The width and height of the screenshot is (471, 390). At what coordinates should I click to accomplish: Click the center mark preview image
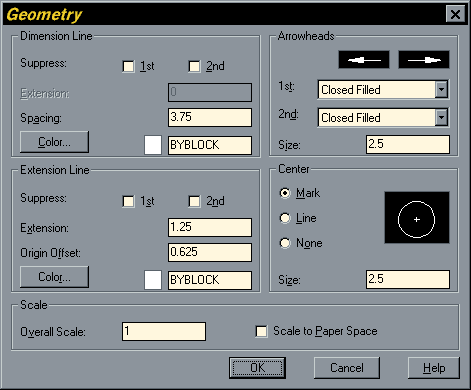(417, 217)
